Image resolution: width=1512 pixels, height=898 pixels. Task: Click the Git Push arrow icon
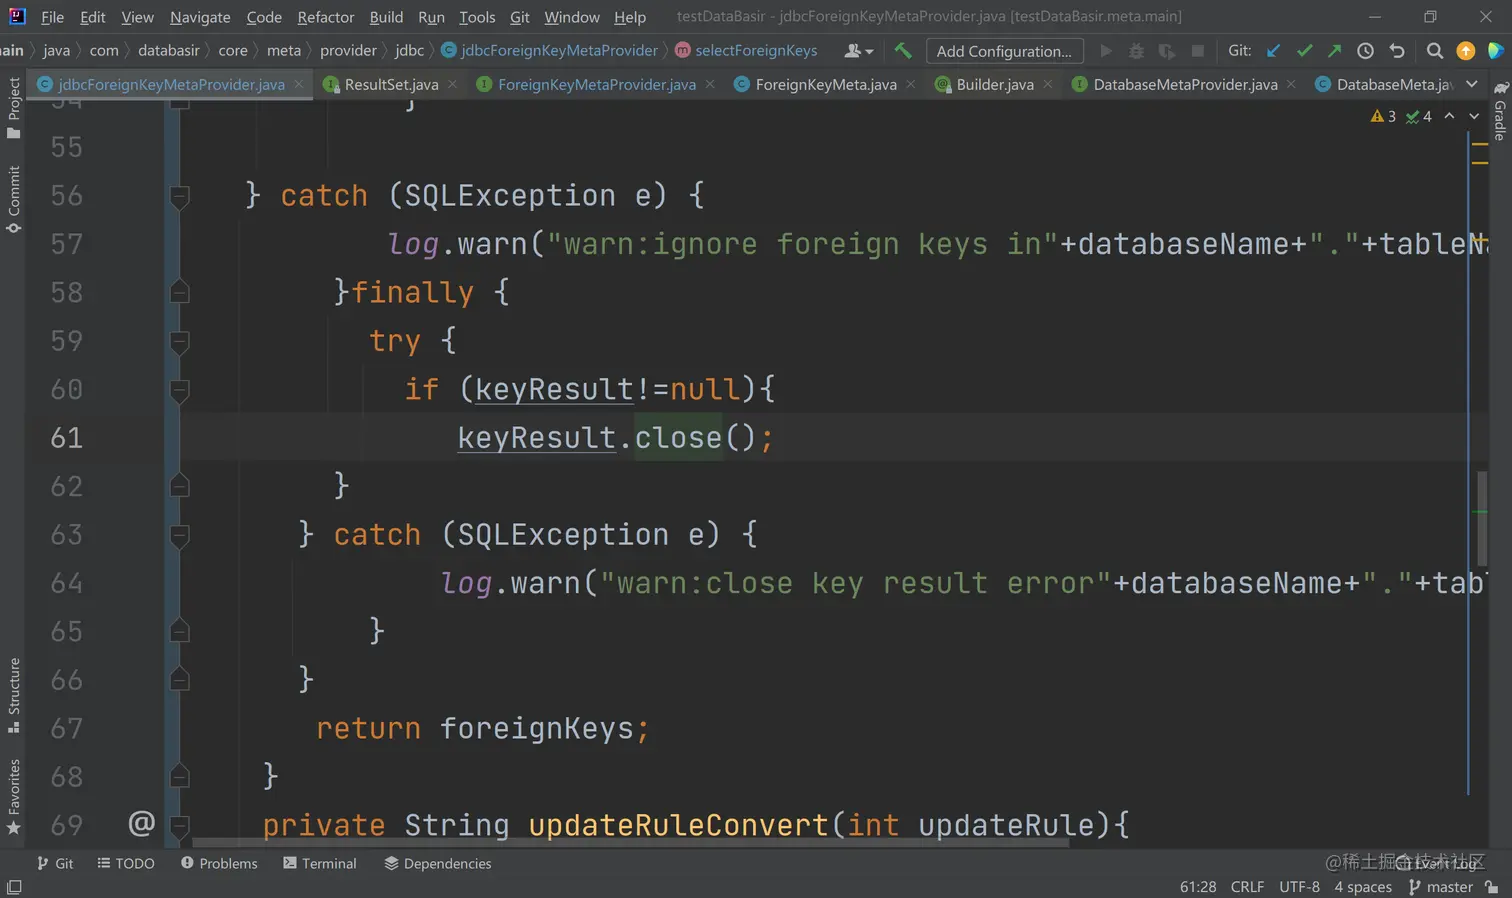coord(1335,50)
